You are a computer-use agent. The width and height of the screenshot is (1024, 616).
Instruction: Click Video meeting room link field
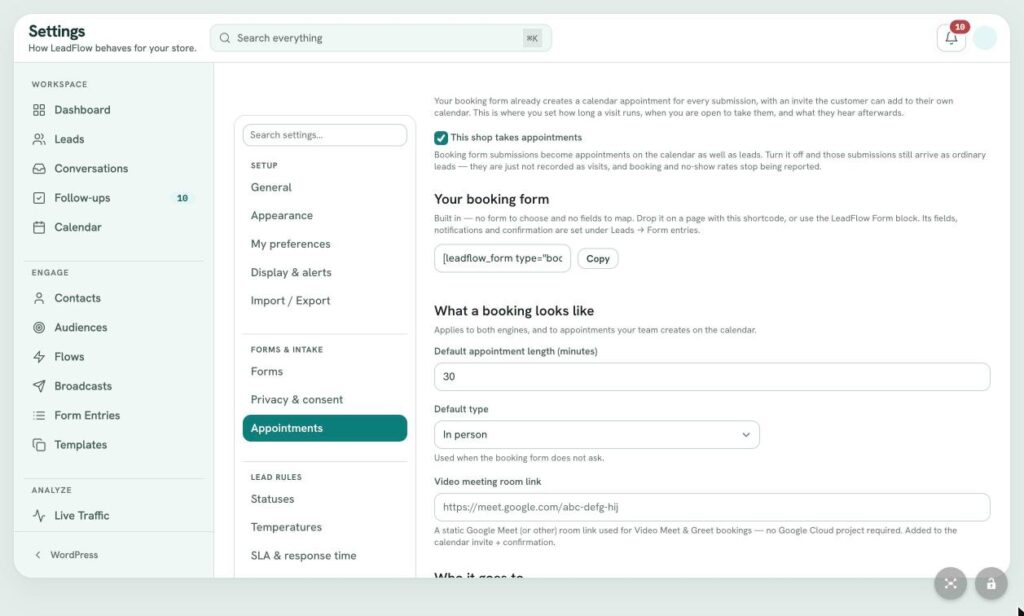(712, 507)
